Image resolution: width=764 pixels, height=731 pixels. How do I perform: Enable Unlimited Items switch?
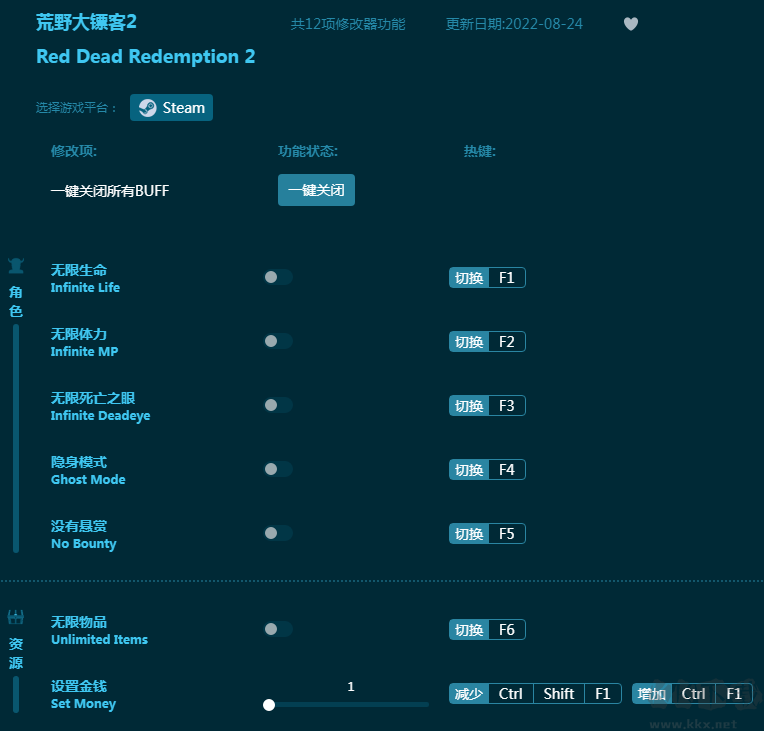tap(278, 629)
